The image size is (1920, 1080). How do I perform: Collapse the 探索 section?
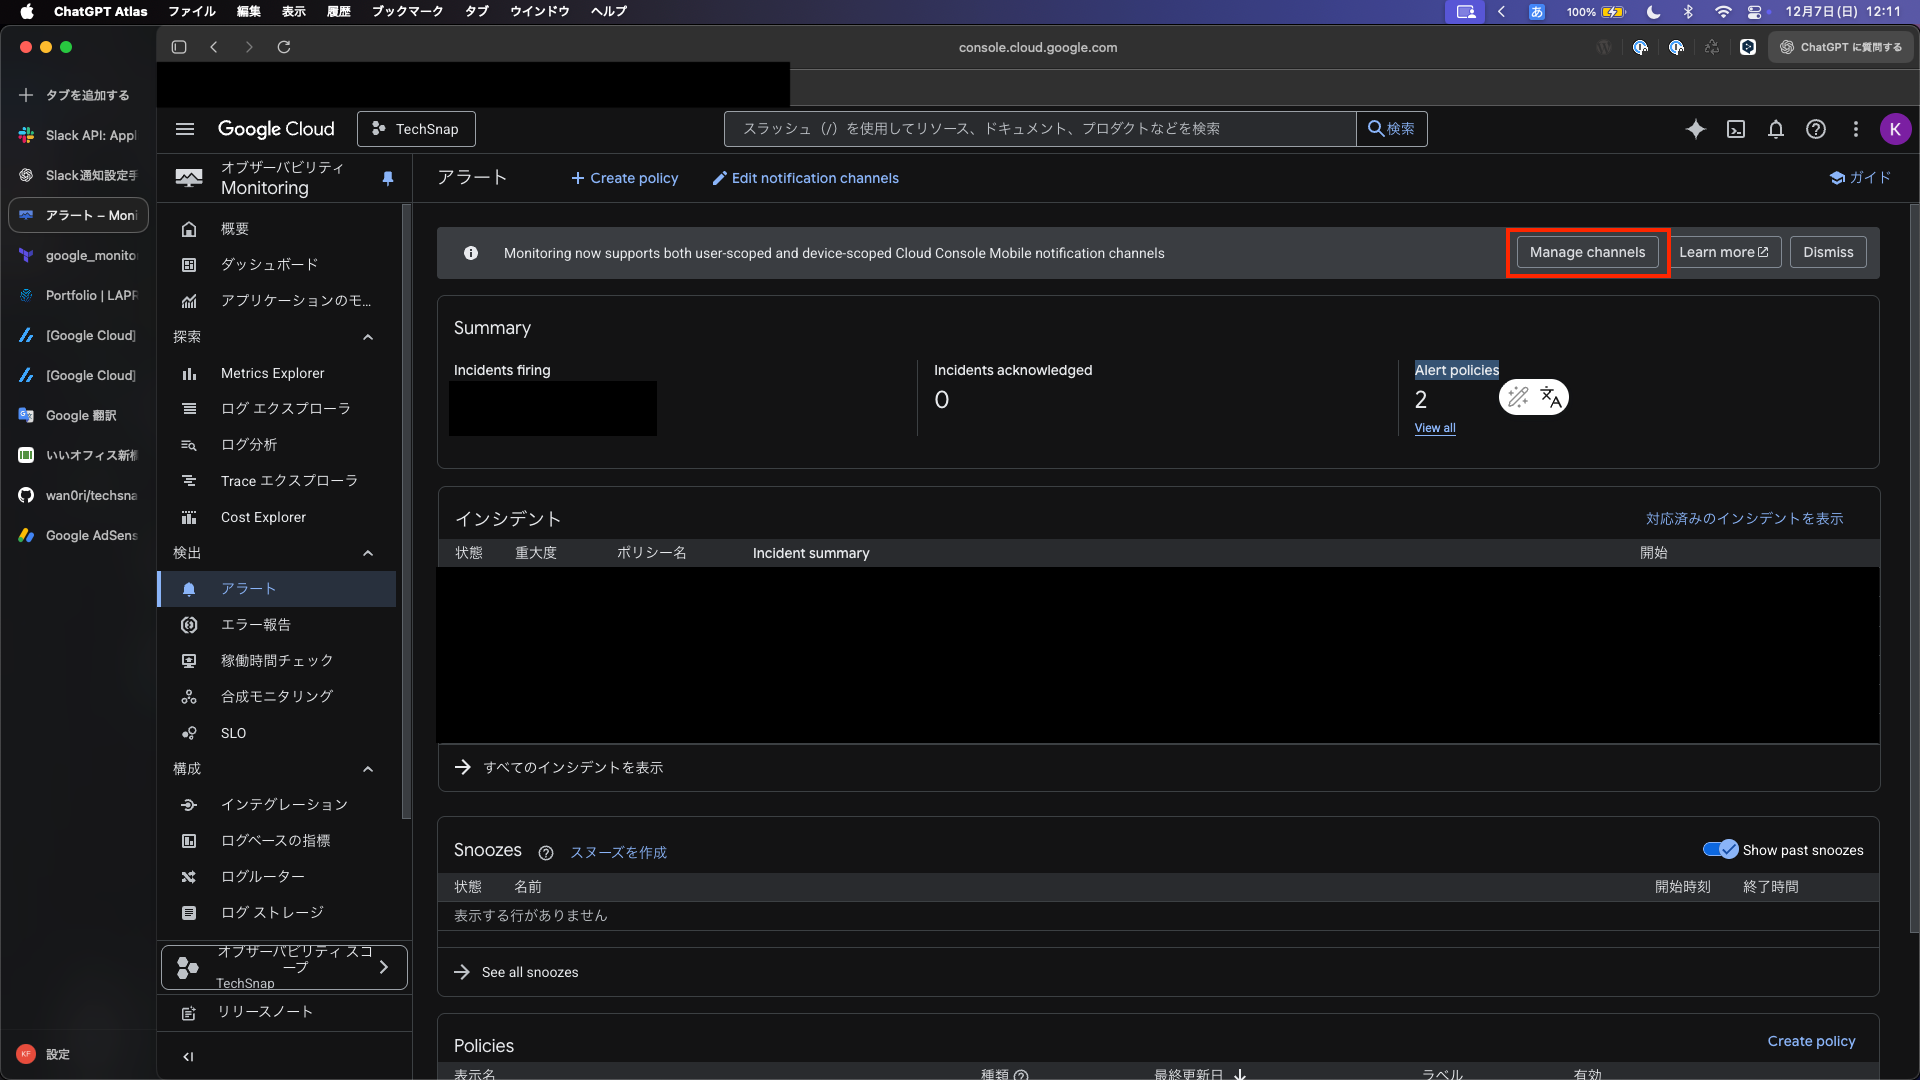coord(368,337)
